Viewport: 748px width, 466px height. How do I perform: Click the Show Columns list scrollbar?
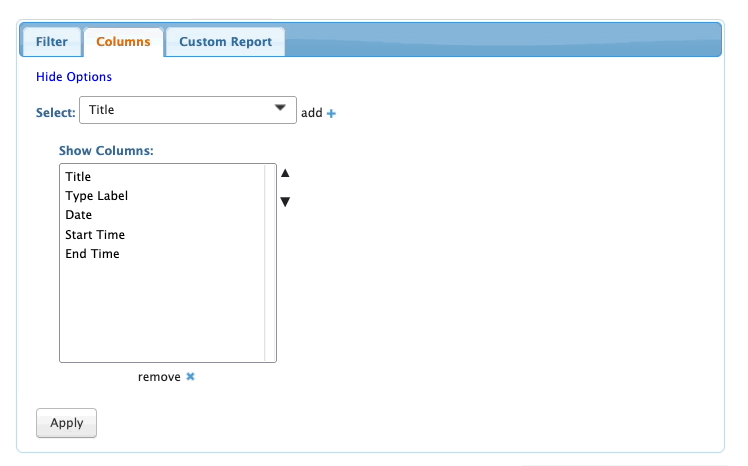270,263
